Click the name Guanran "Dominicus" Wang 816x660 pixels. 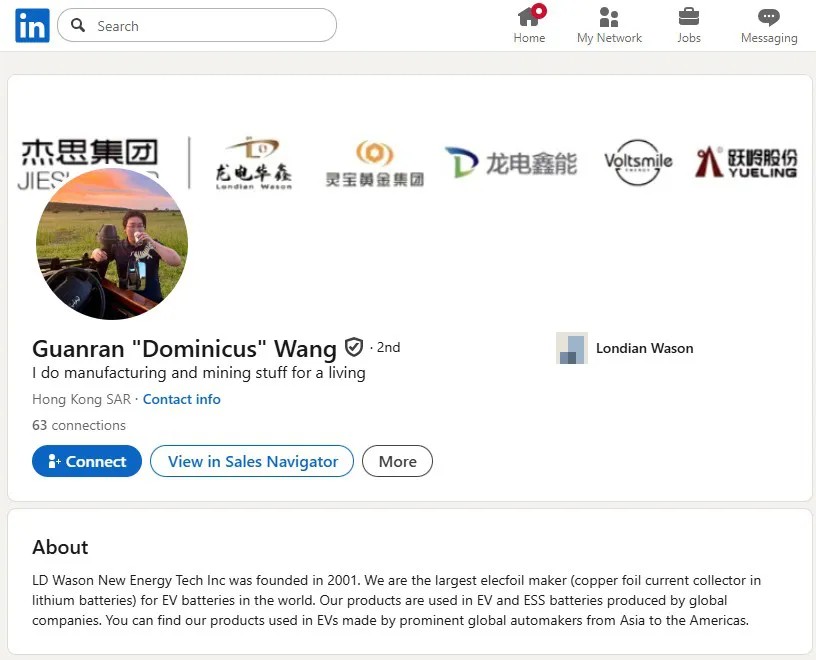click(x=184, y=348)
